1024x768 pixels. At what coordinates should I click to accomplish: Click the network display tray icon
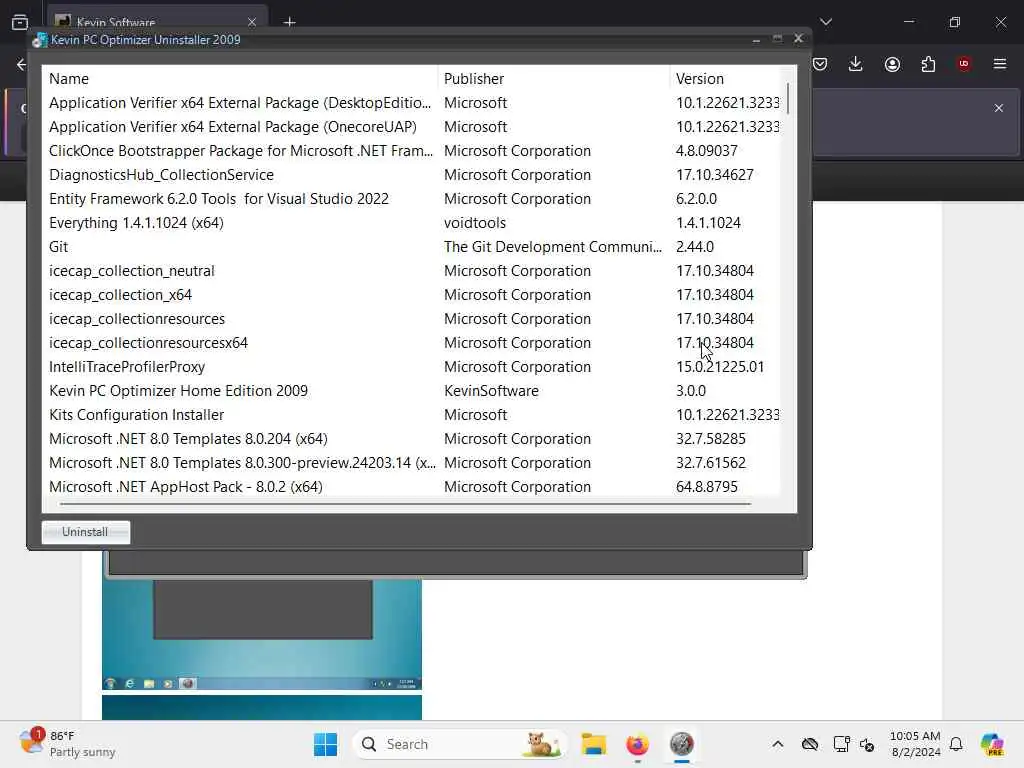pyautogui.click(x=841, y=744)
